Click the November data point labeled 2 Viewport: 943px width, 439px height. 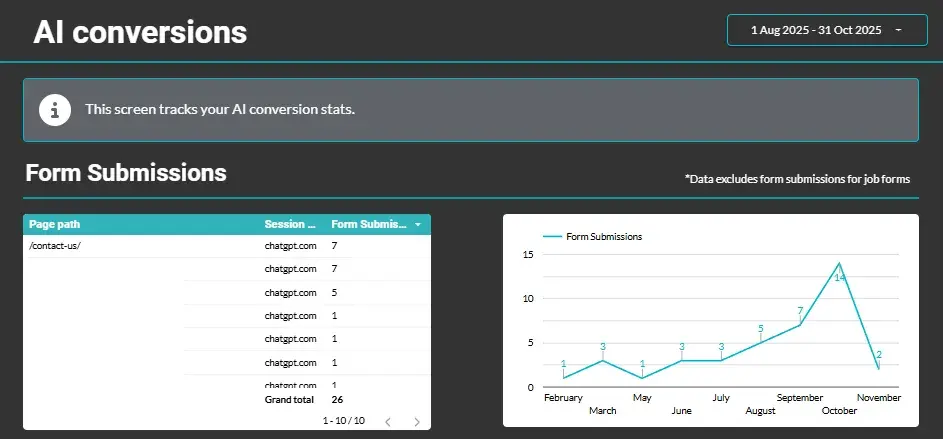(879, 369)
